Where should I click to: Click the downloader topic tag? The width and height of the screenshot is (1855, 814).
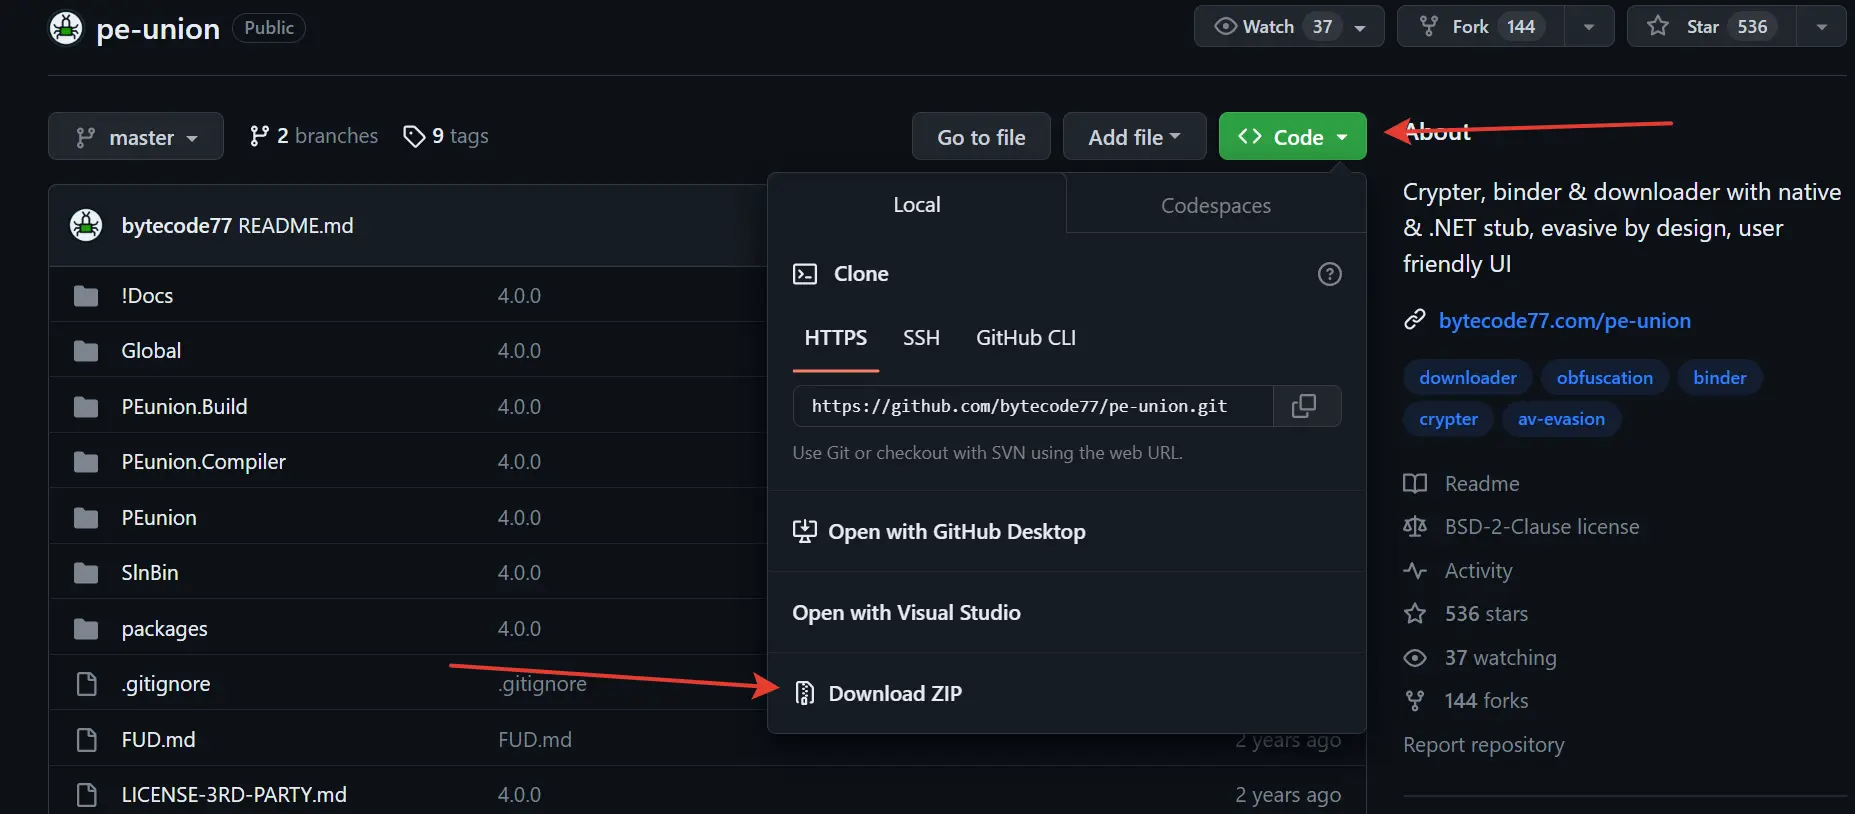pos(1468,377)
